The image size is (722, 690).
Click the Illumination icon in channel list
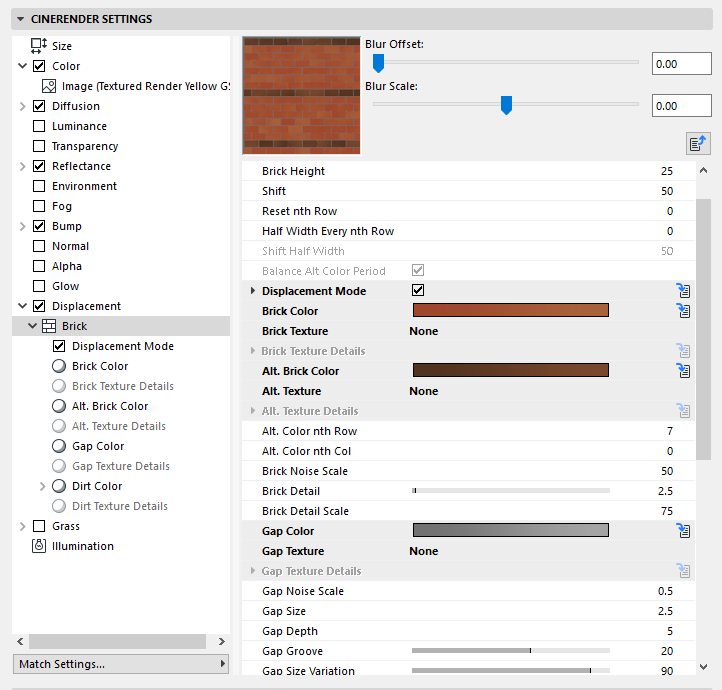tap(39, 546)
